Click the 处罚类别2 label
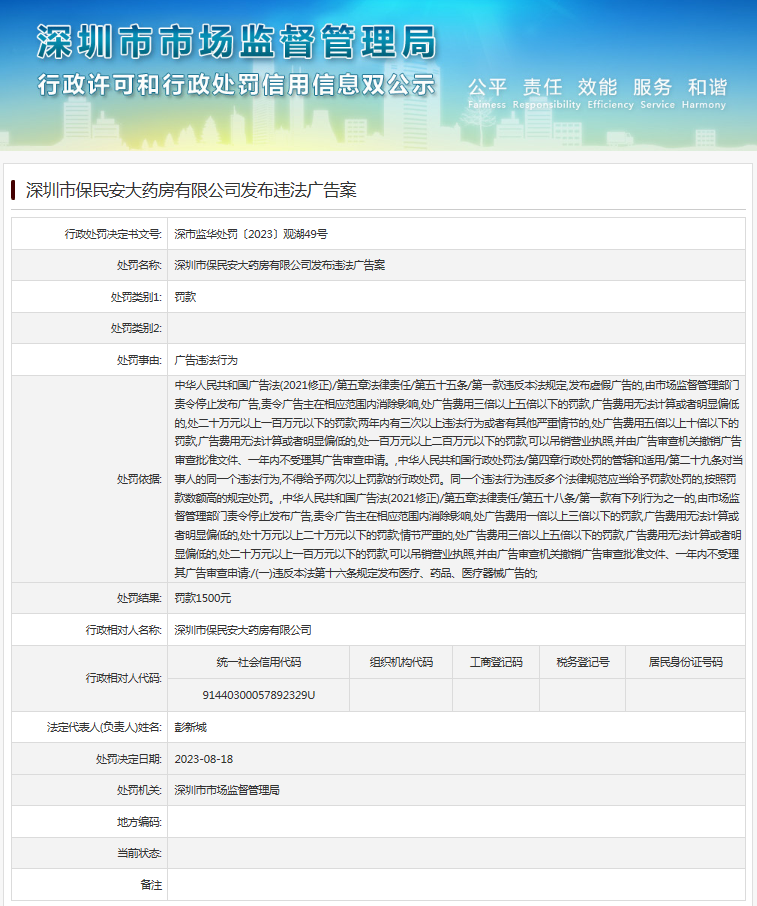Viewport: 757px width, 906px height. 136,328
